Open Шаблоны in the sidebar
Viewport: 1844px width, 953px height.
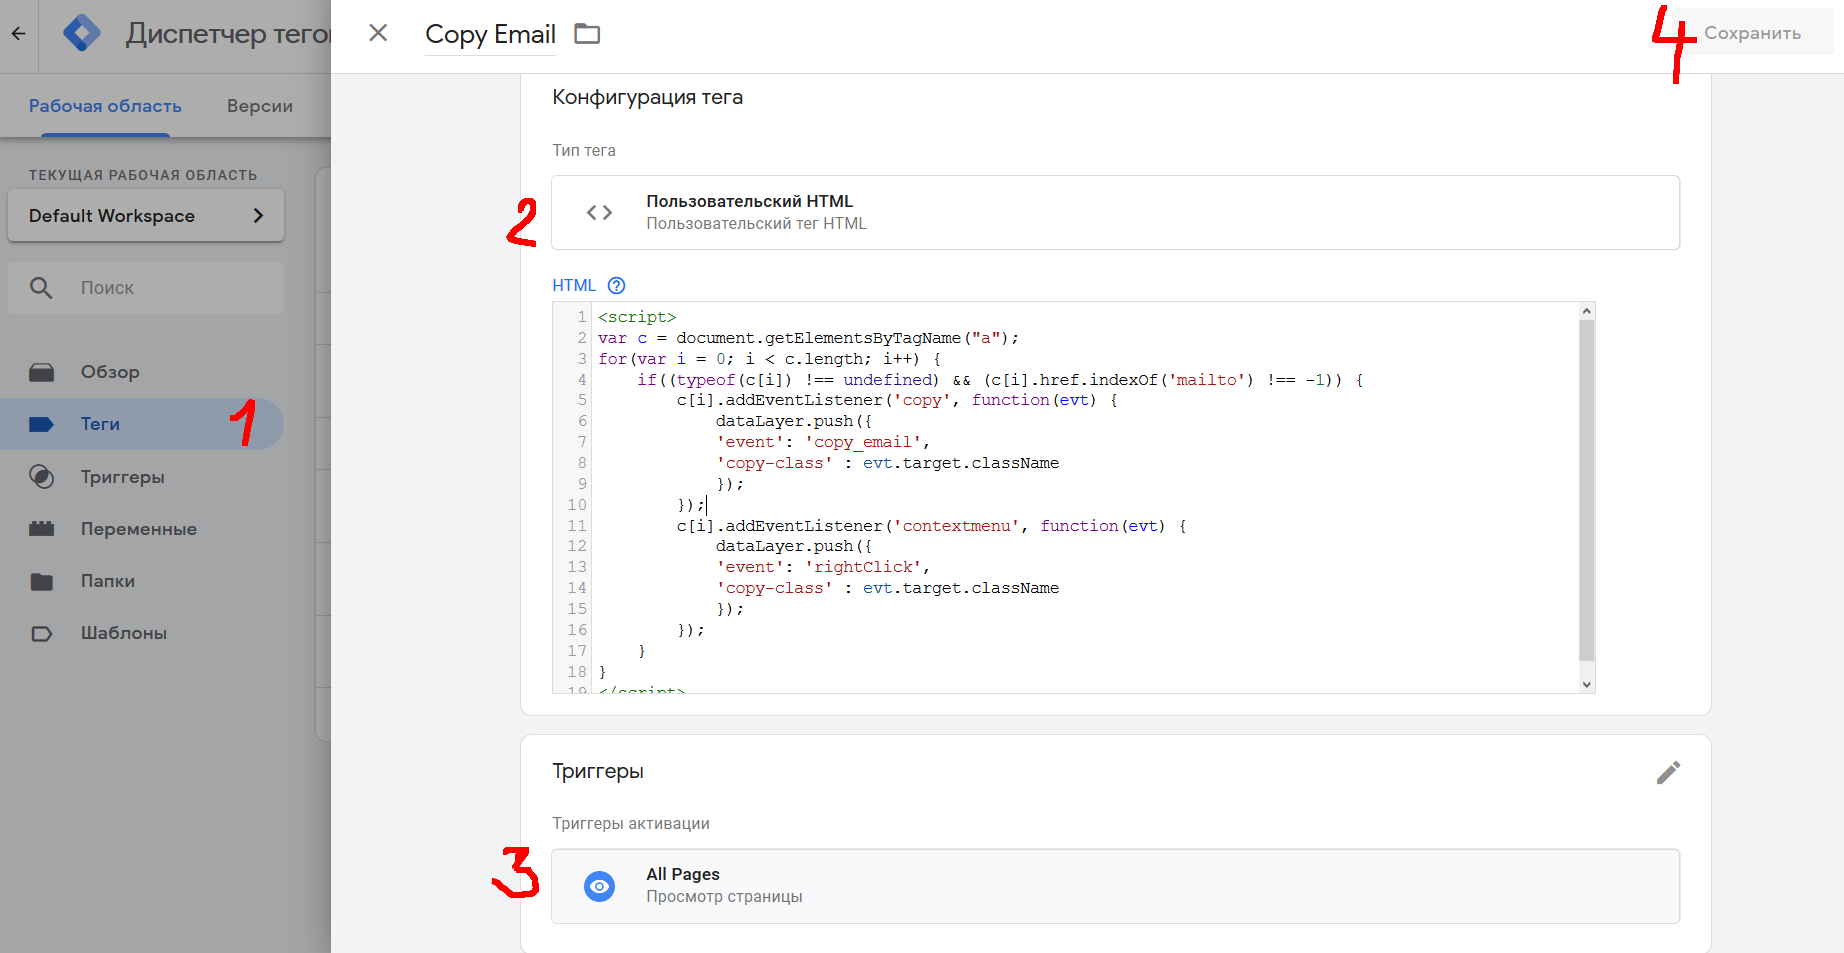coord(123,633)
